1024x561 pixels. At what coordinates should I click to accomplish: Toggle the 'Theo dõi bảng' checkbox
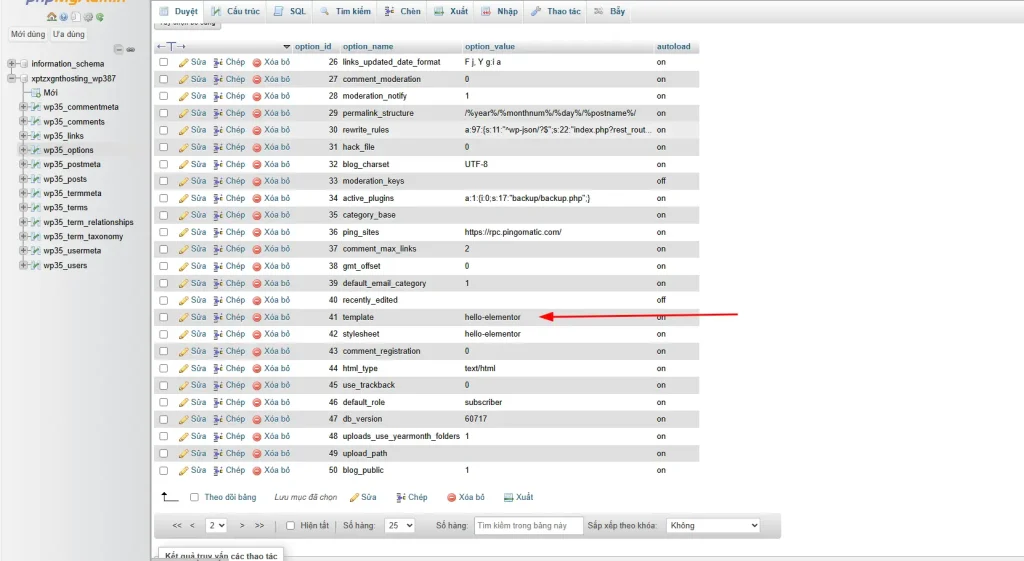[195, 498]
